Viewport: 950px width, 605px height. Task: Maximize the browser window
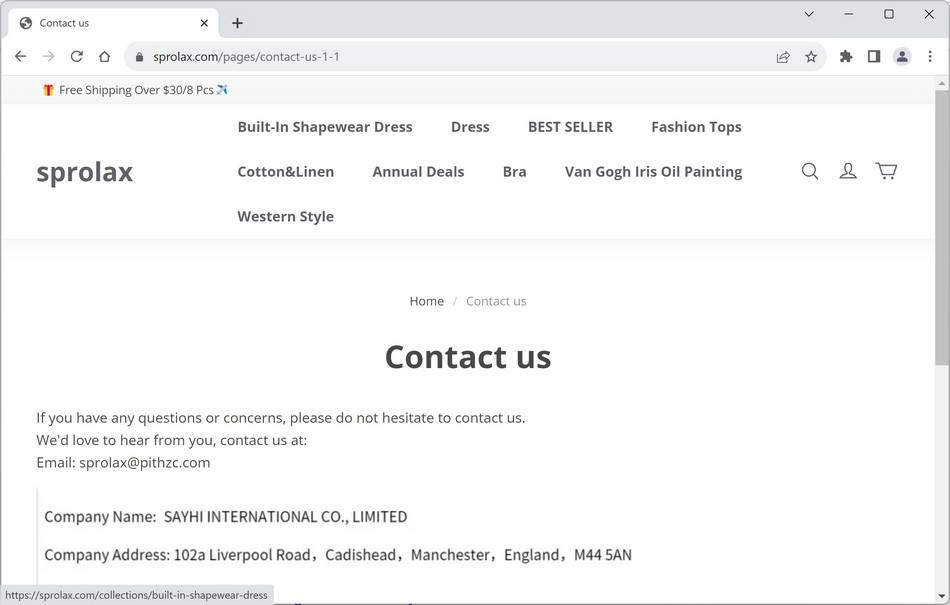[889, 14]
